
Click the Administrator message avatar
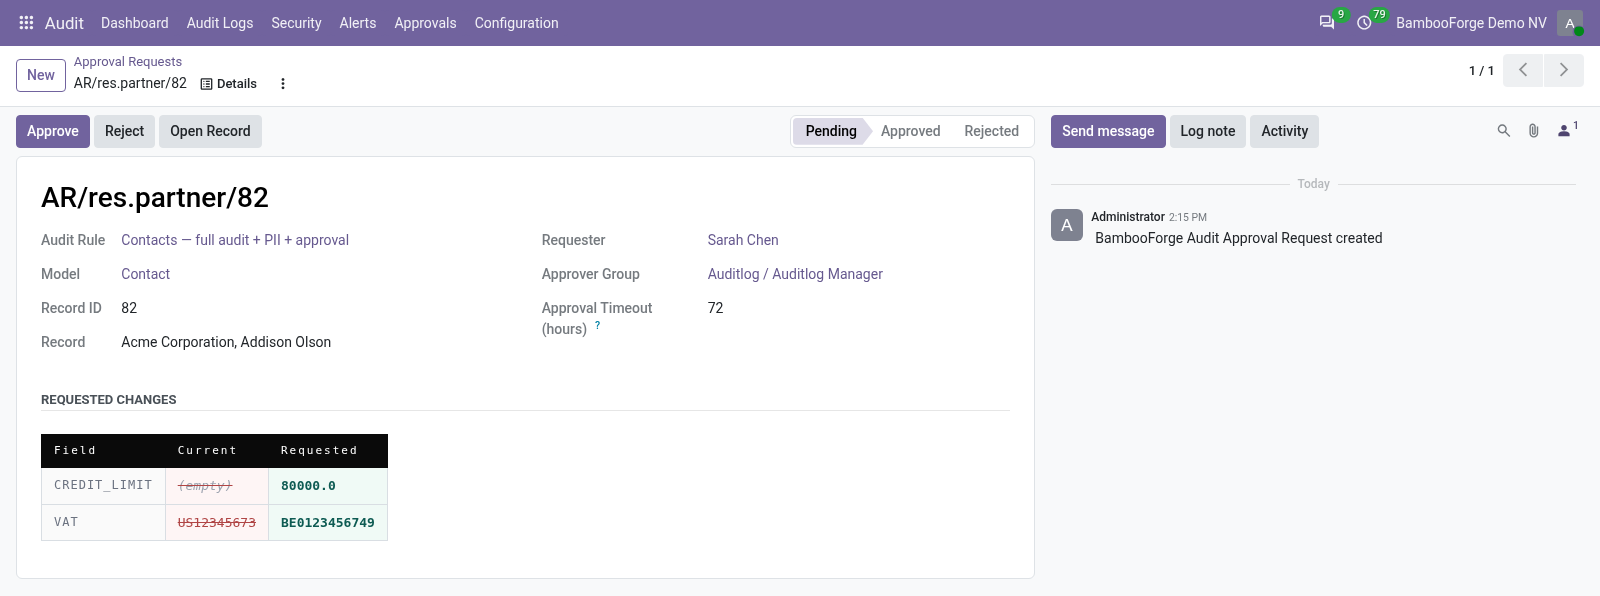tap(1067, 225)
